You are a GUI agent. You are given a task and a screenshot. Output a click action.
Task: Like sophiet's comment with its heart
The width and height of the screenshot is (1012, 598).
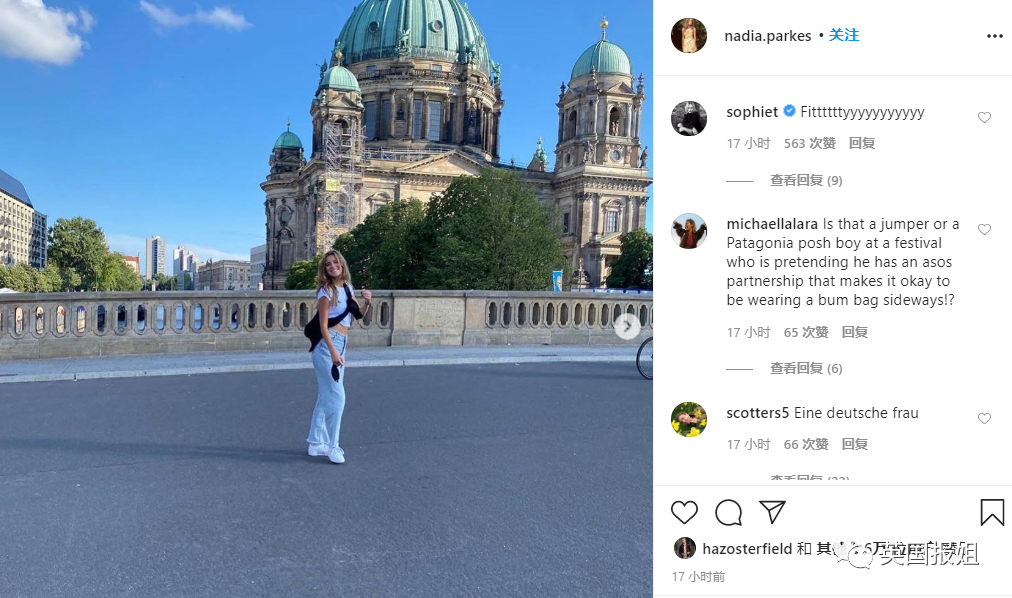click(984, 117)
